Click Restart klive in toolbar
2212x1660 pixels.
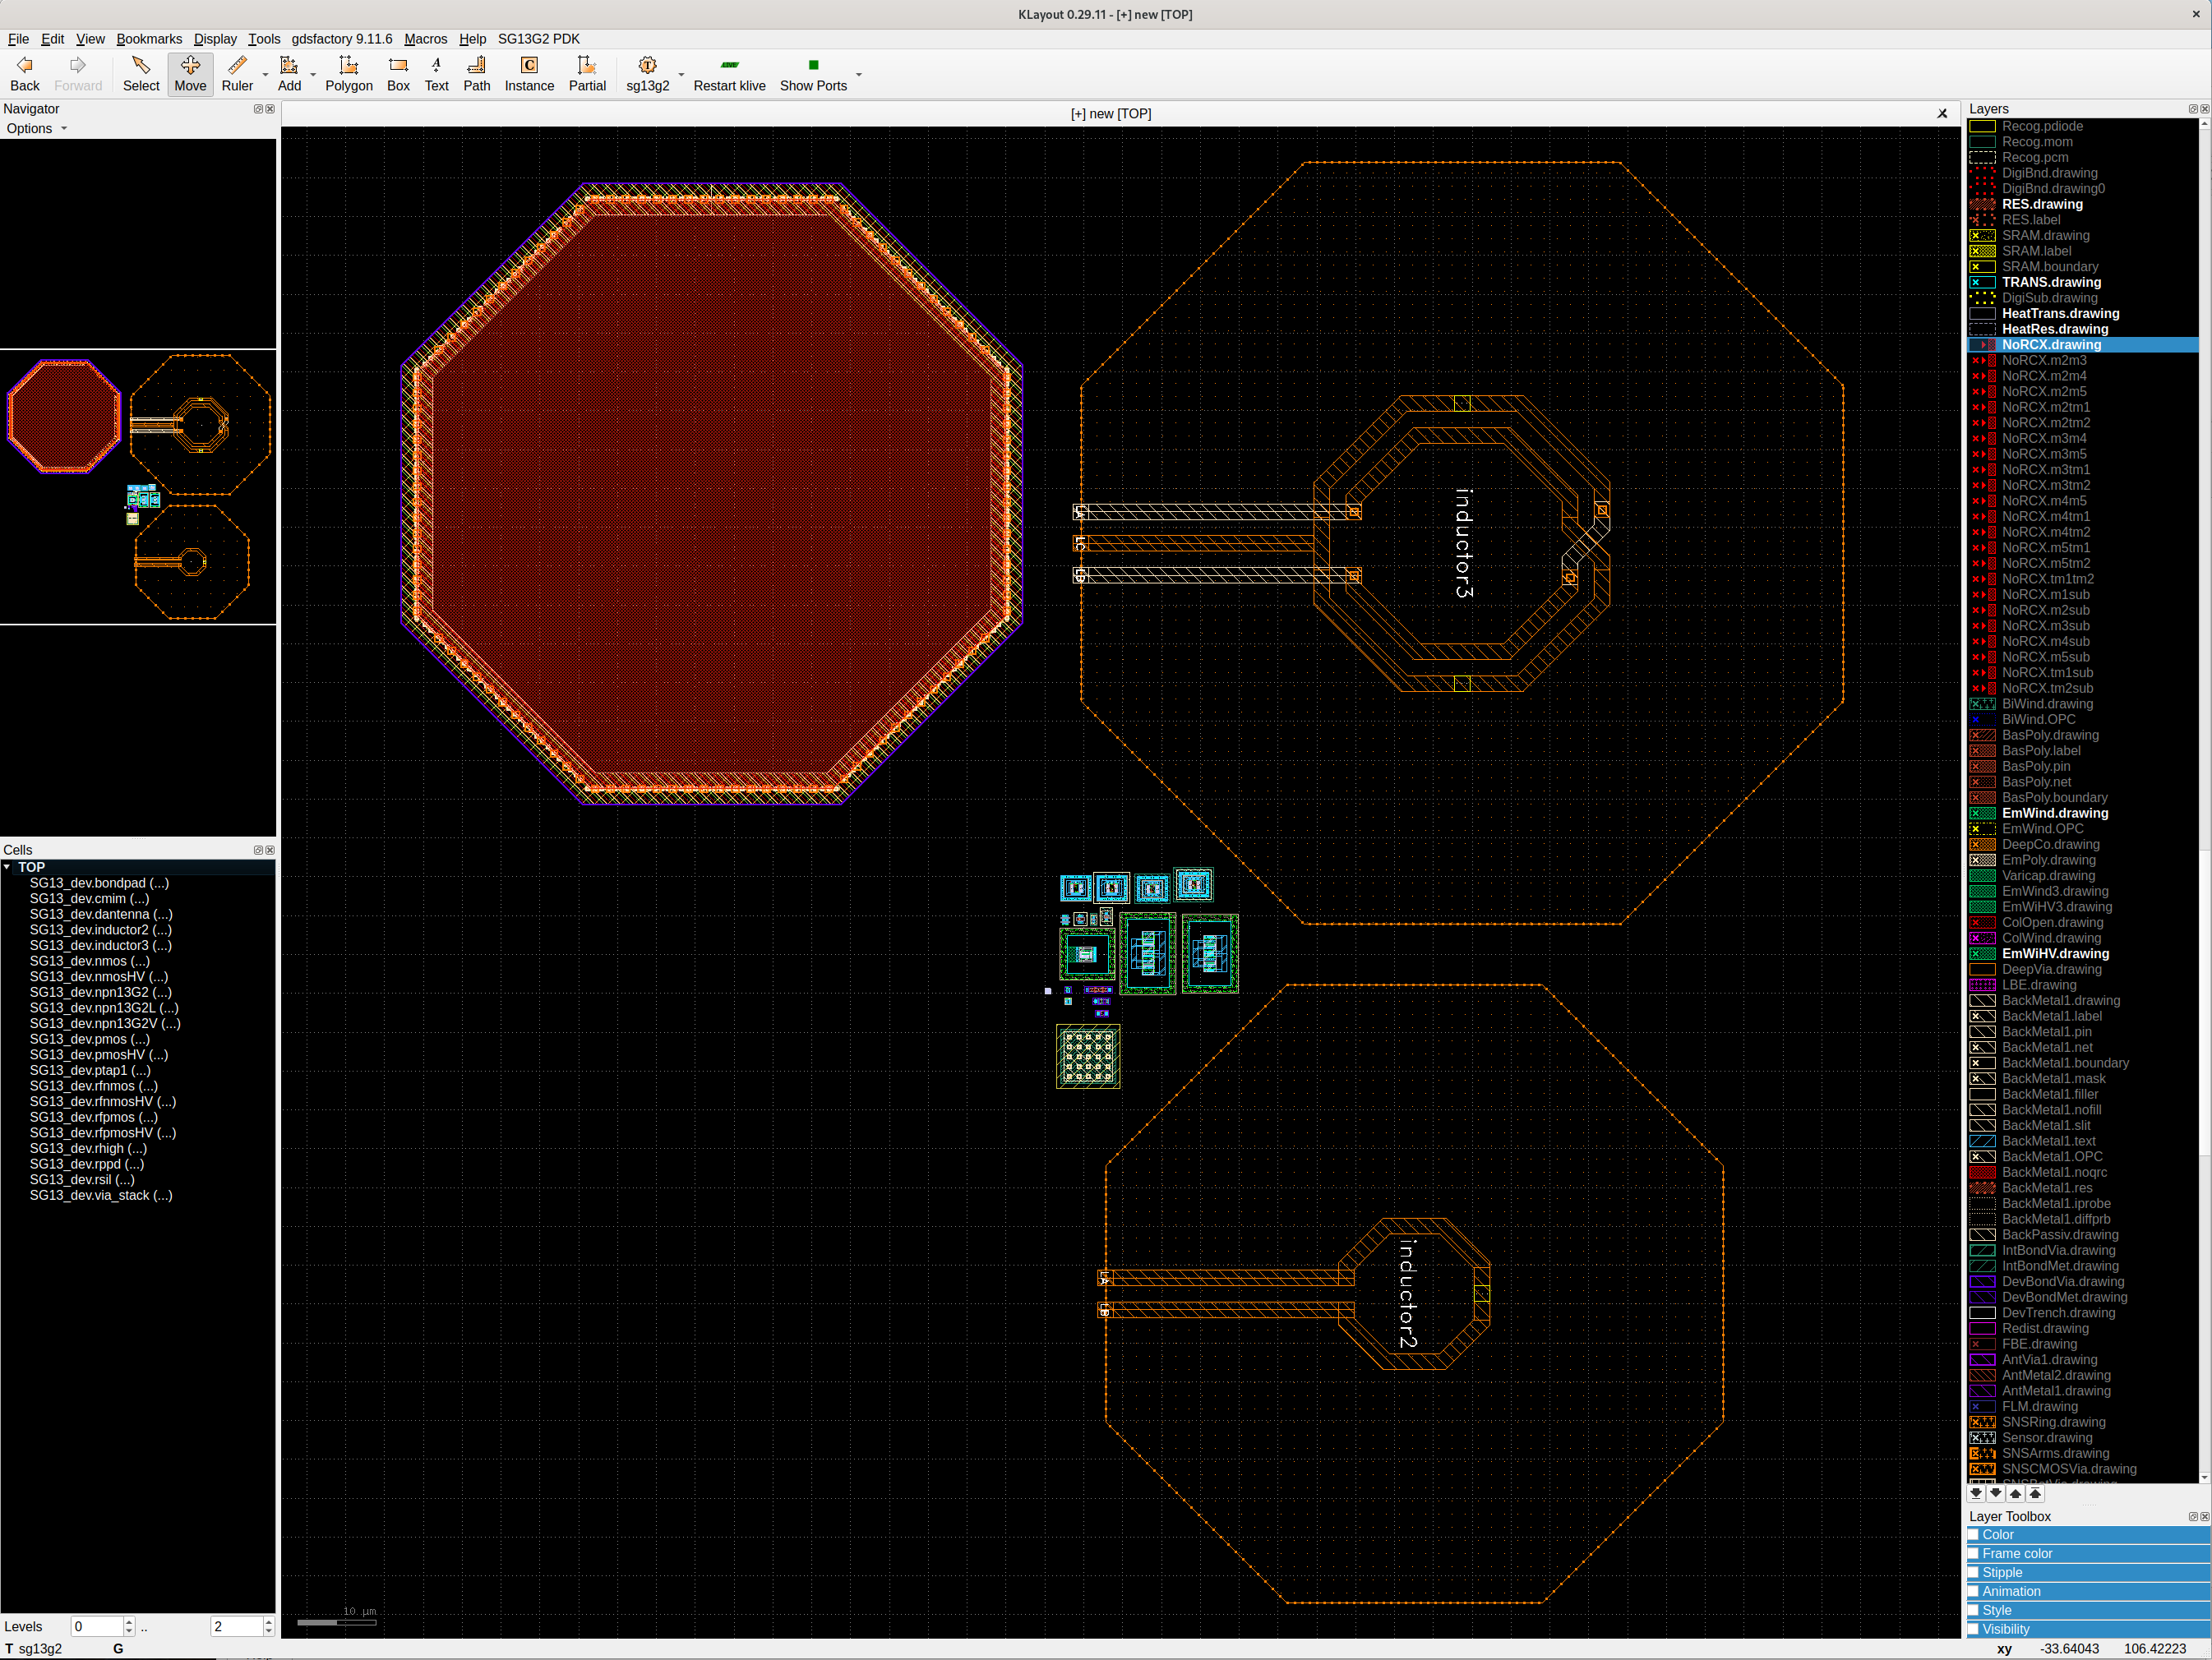pos(729,73)
